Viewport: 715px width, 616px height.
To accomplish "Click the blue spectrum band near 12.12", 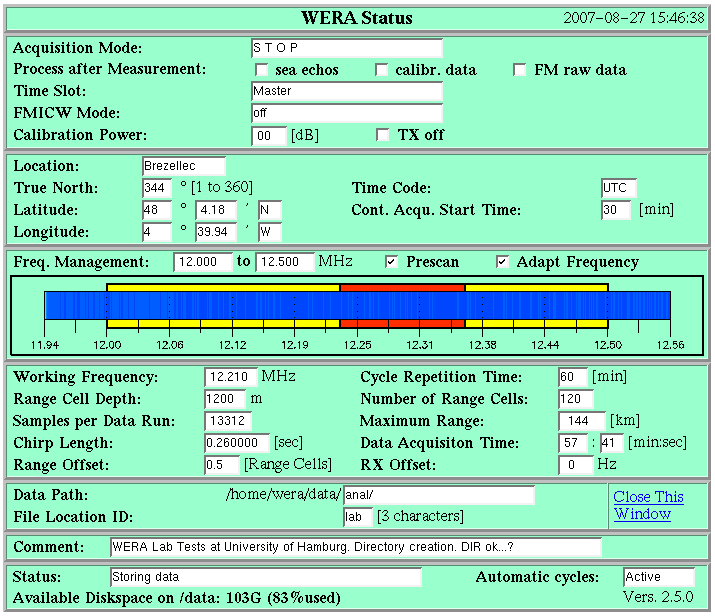I will point(233,305).
